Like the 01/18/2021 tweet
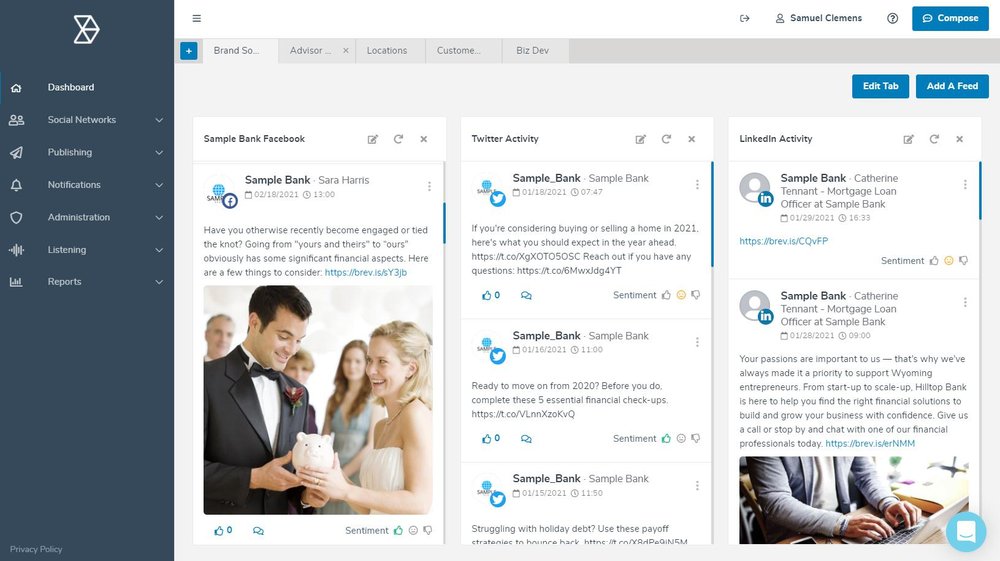The width and height of the screenshot is (1000, 561). click(x=490, y=295)
